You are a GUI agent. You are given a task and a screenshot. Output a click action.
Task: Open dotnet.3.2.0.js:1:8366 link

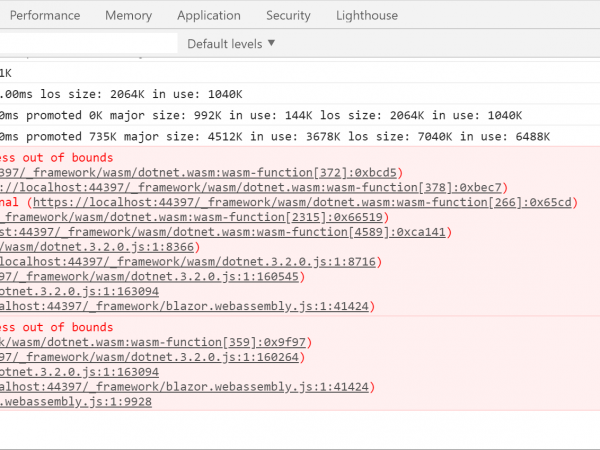[x=97, y=247]
